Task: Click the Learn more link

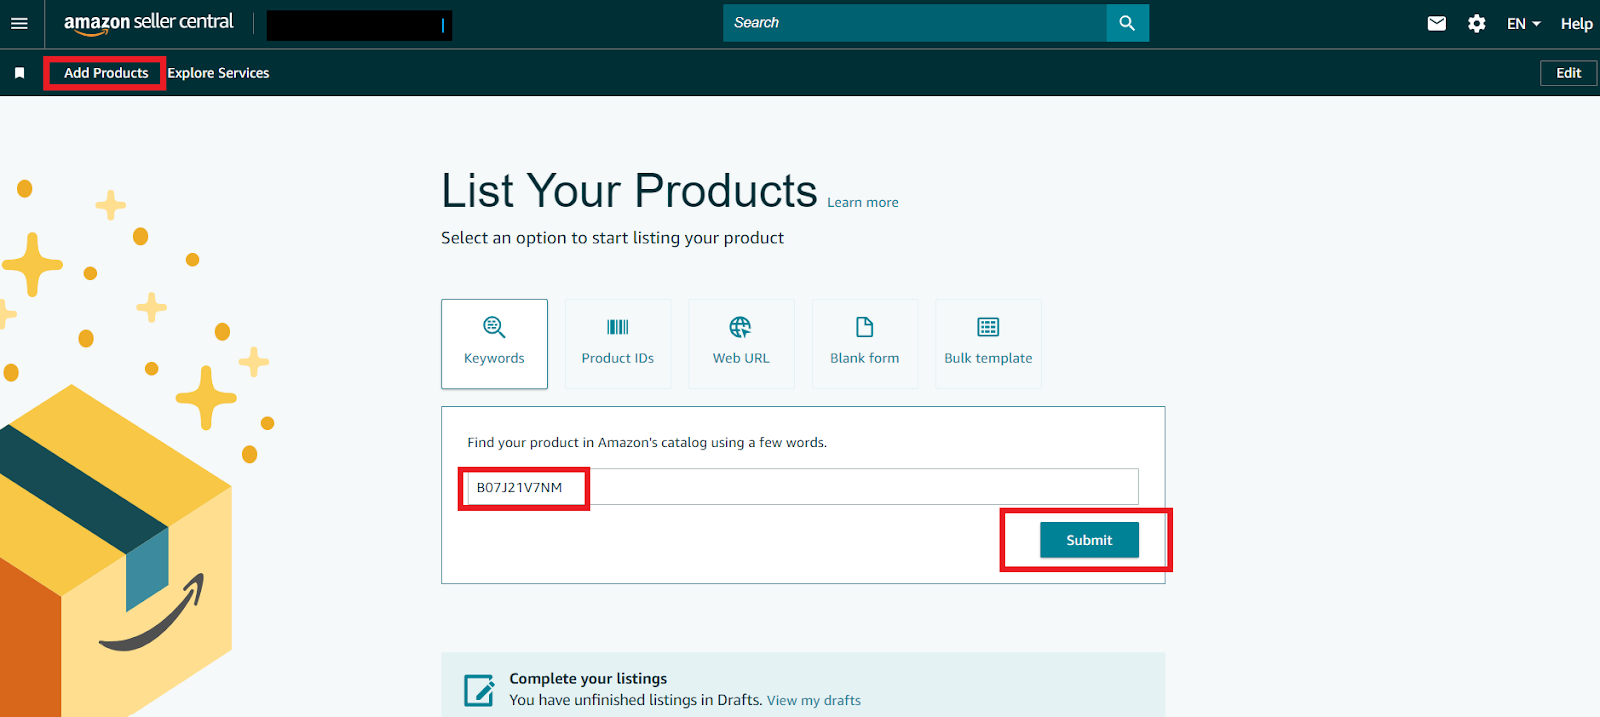Action: pos(862,202)
